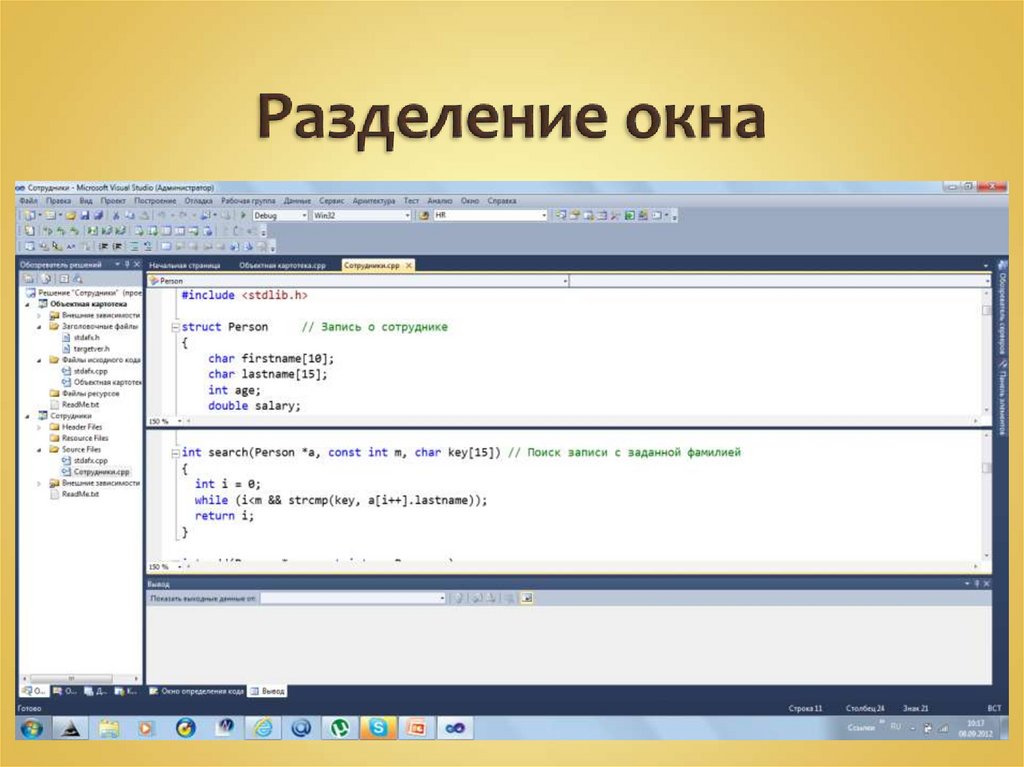Collapse the int search function block
1024x767 pixels.
pyautogui.click(x=175, y=453)
